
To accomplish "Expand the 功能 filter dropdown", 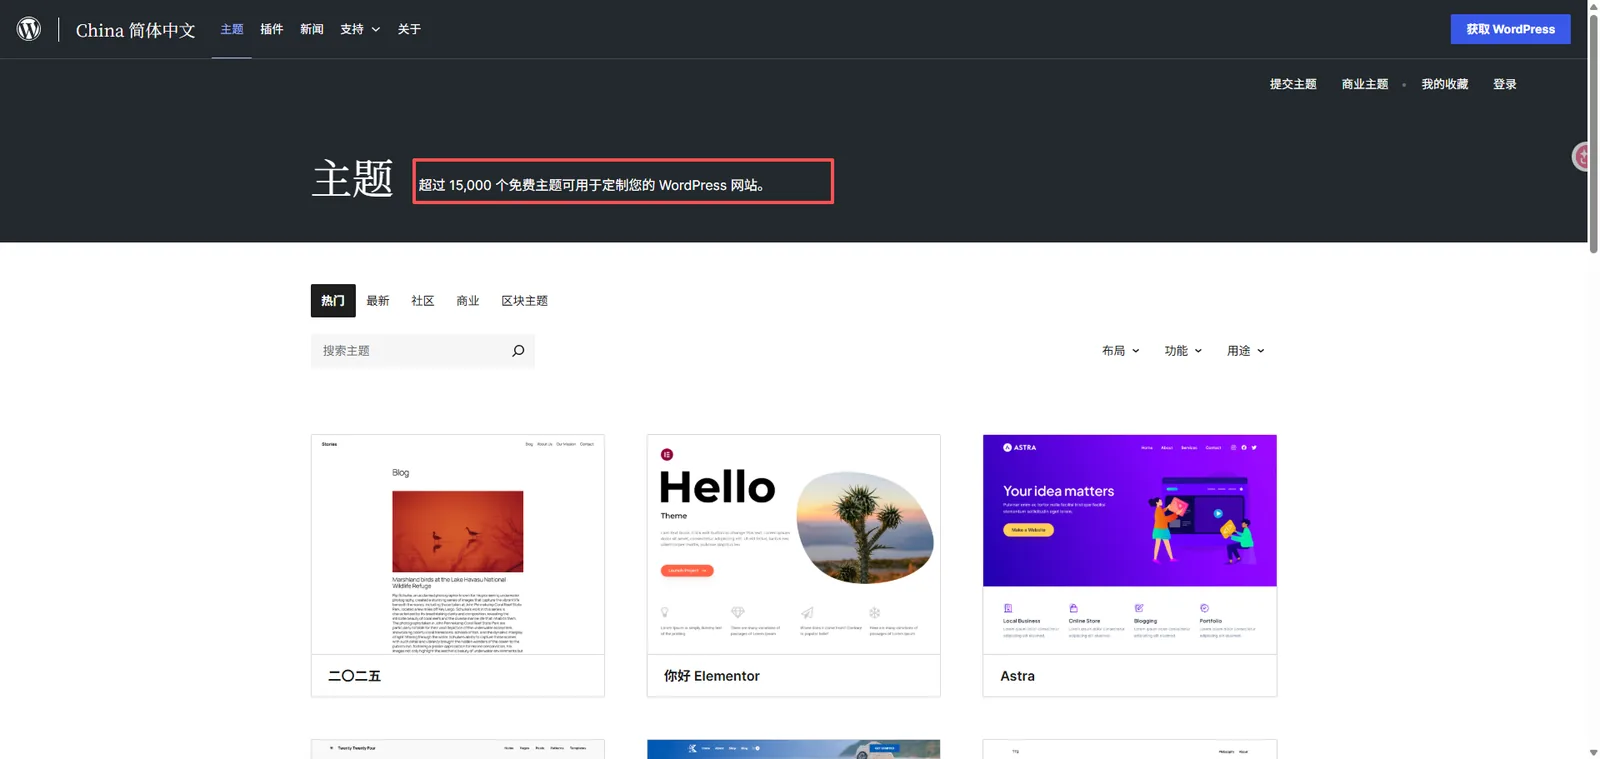I will point(1183,351).
